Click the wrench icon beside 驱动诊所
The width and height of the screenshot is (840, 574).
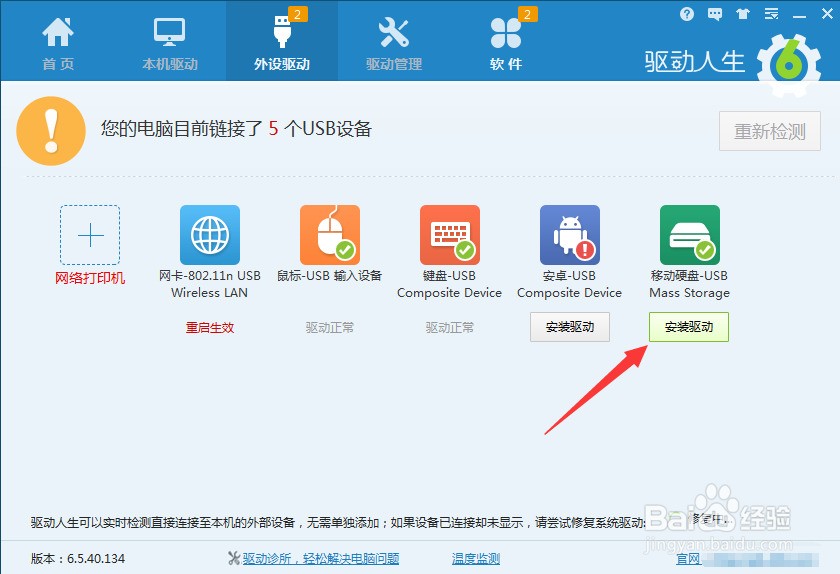click(x=234, y=558)
